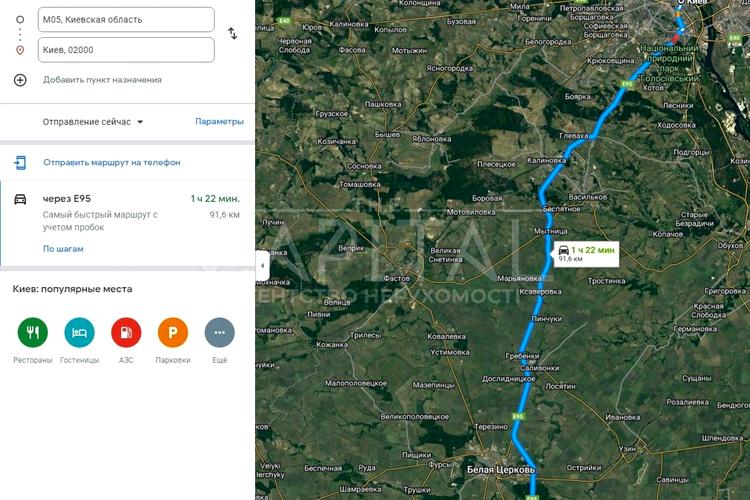
Task: Swap origin and destination with the arrows icon
Action: pos(232,34)
